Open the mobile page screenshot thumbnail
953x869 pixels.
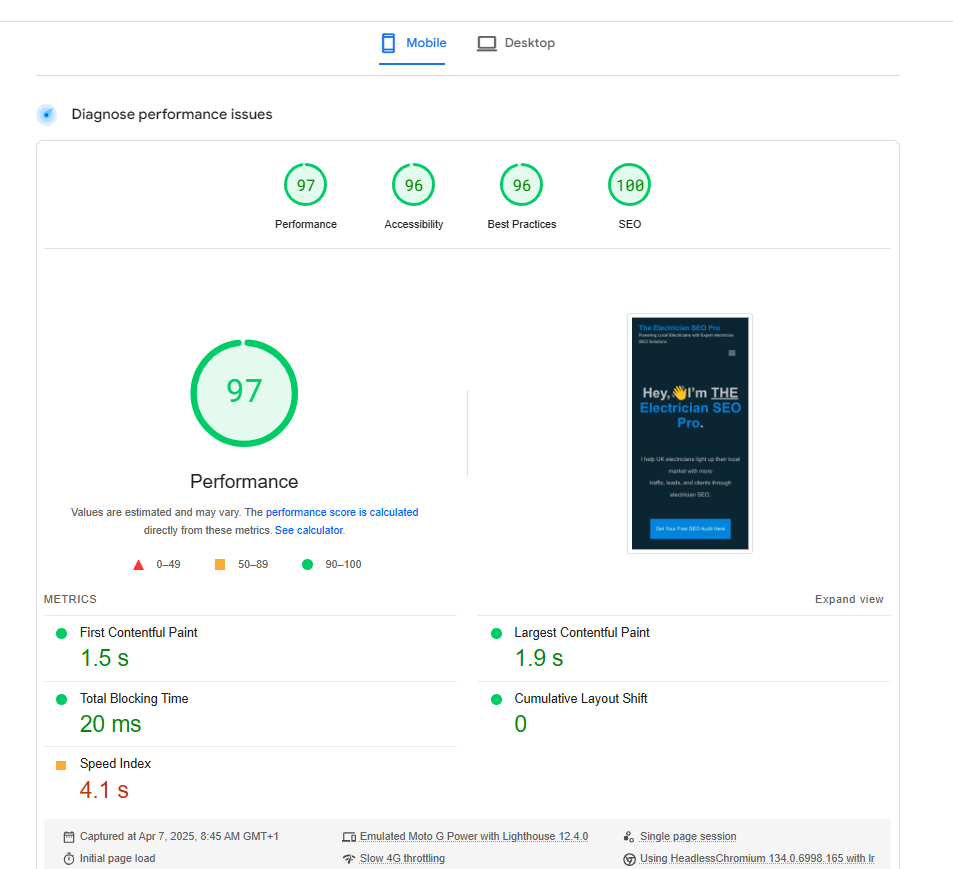pyautogui.click(x=690, y=433)
